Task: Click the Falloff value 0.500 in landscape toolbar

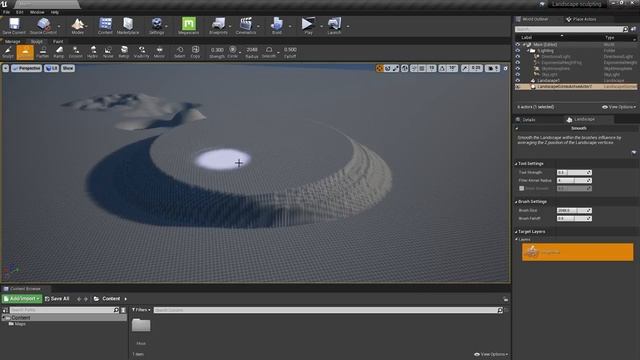Action: 290,50
